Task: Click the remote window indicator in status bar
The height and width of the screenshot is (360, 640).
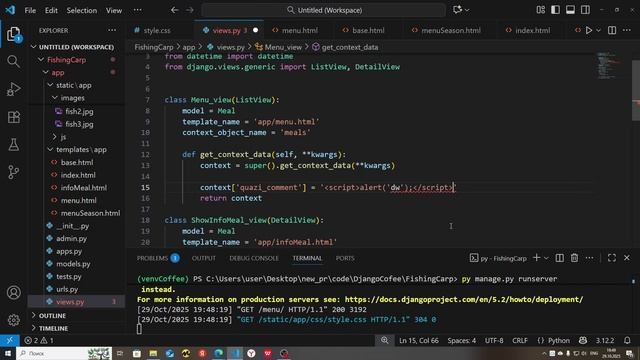Action: click(x=9, y=340)
